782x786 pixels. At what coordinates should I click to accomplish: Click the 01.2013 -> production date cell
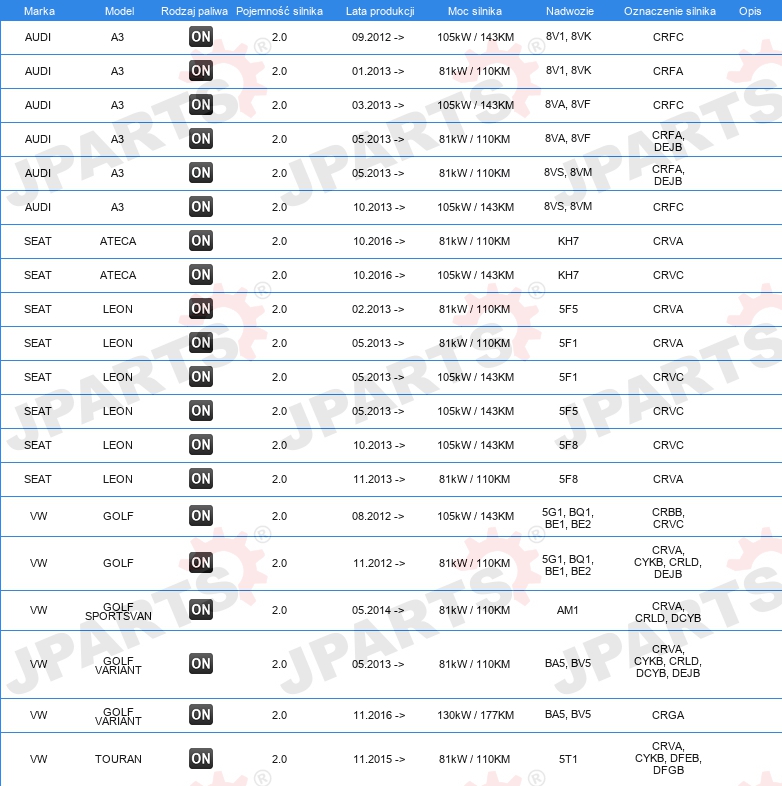[378, 71]
